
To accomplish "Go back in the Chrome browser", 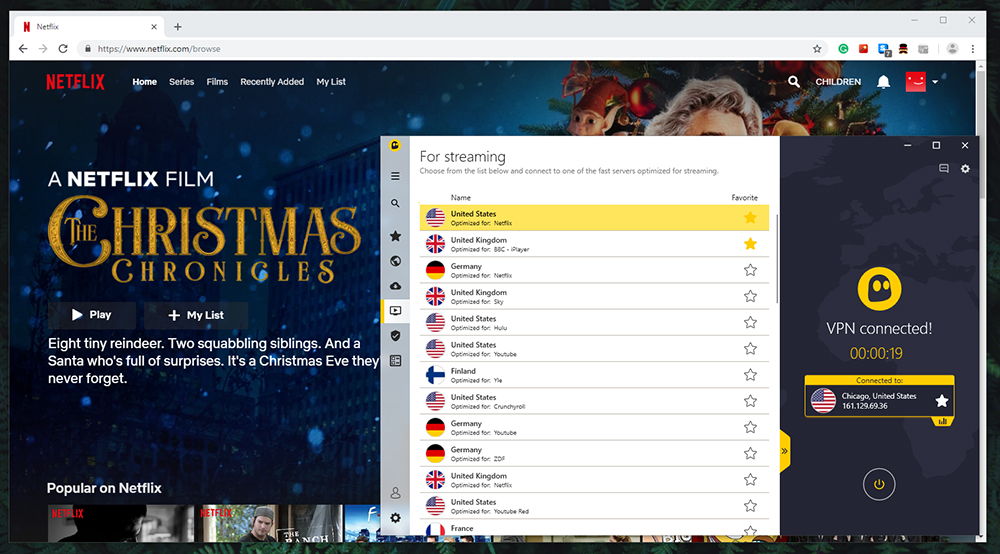I will pos(23,48).
